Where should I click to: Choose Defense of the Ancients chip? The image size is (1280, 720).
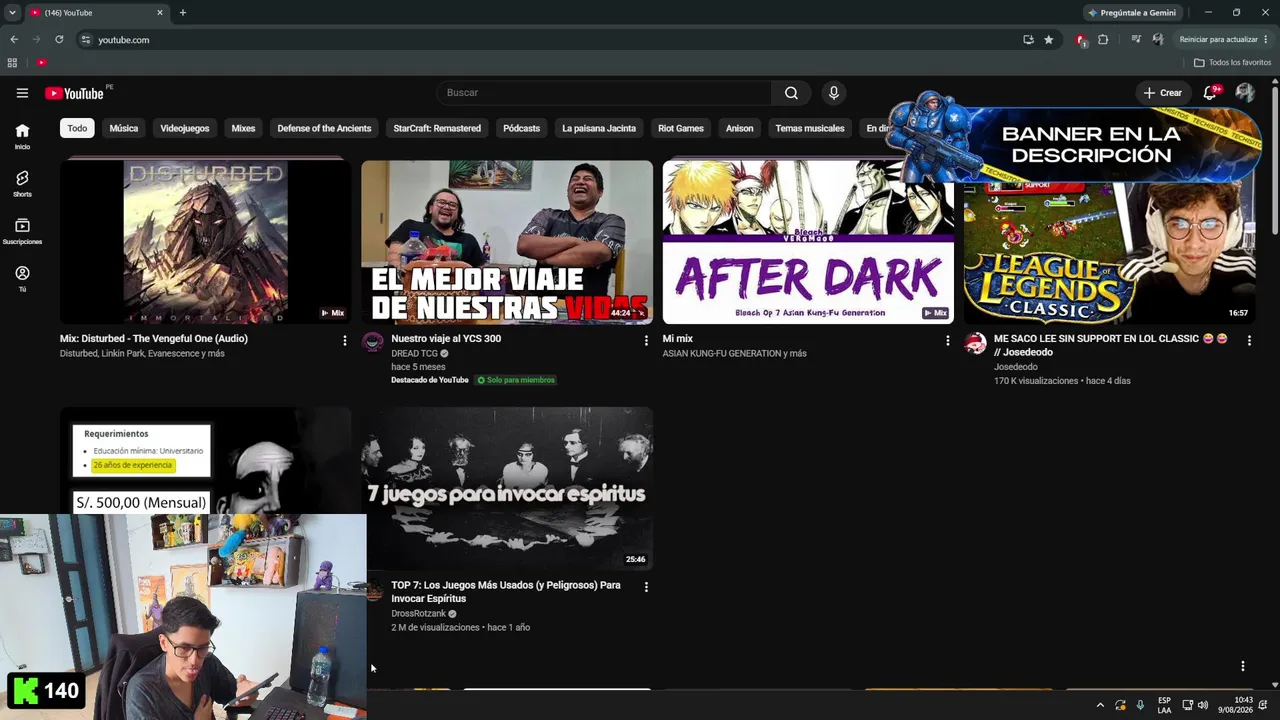pos(324,128)
